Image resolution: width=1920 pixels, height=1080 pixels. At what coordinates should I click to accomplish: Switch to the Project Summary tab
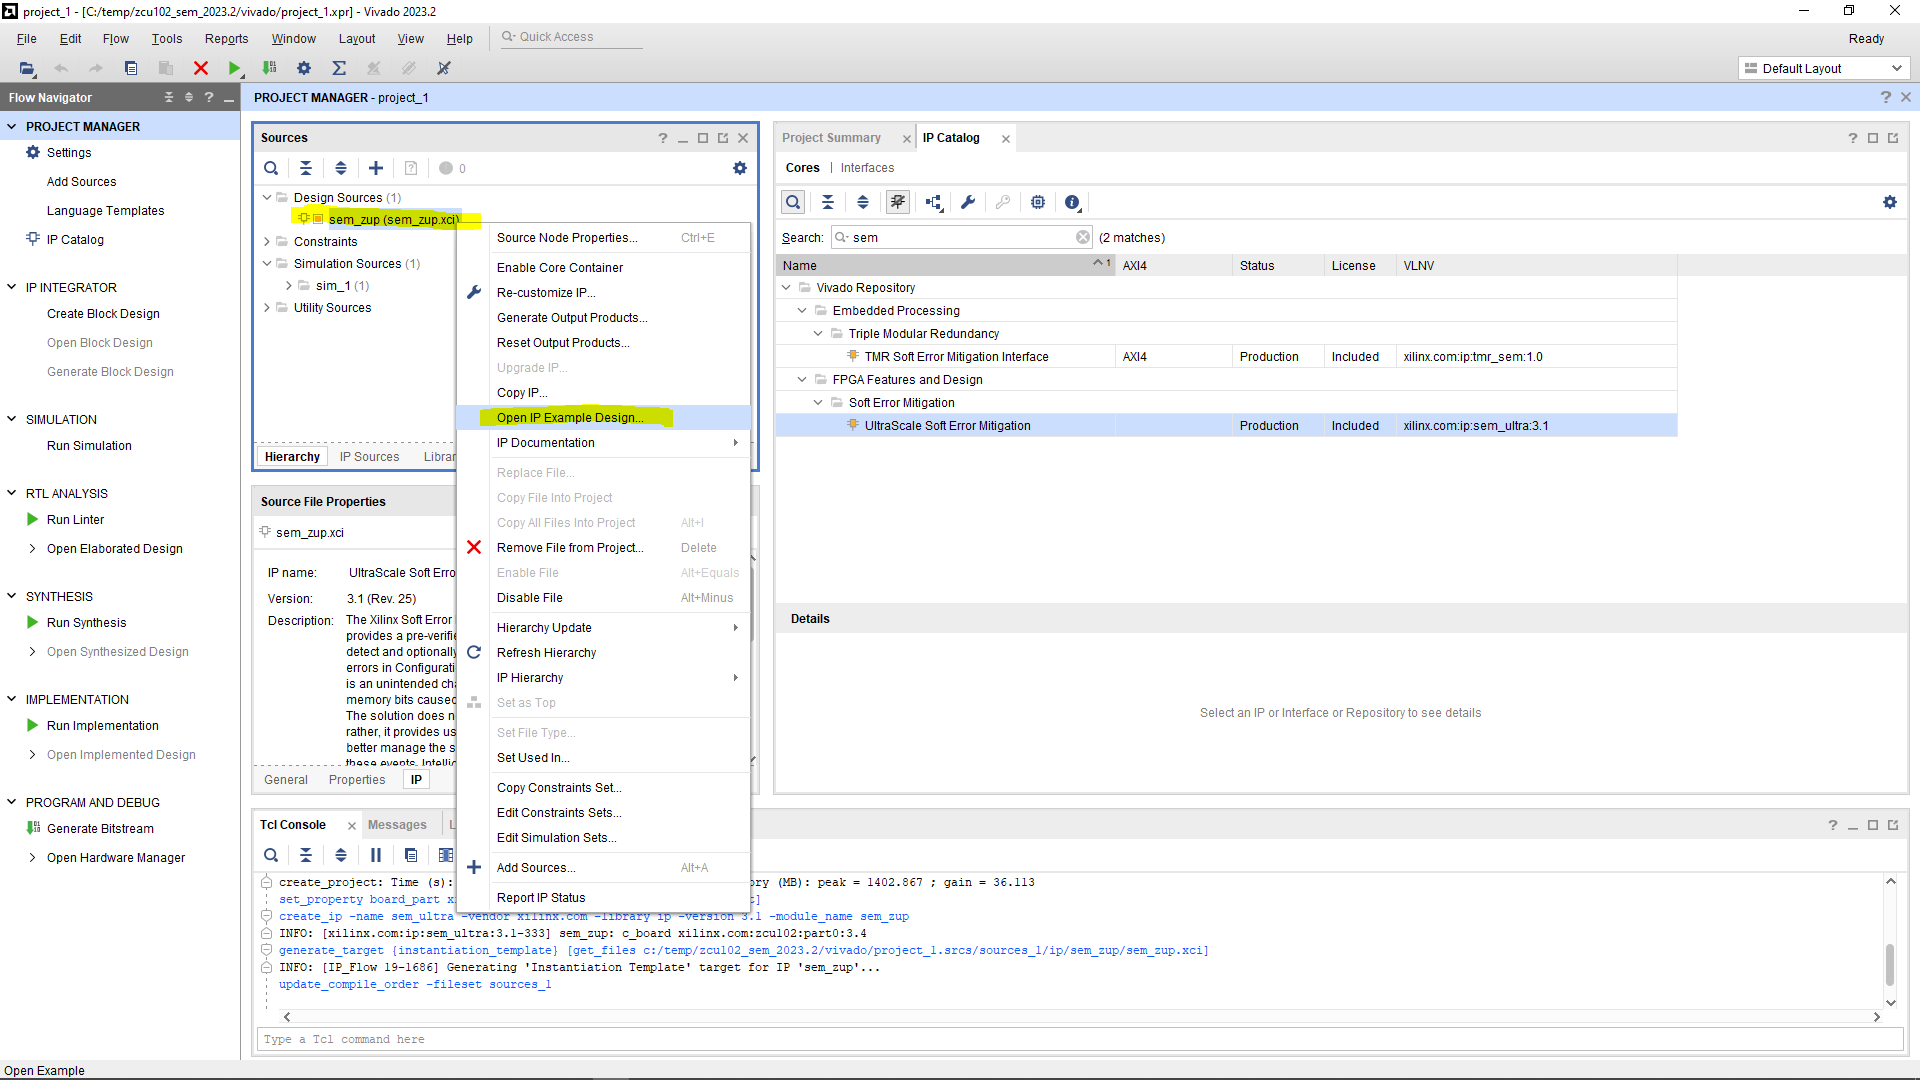(831, 138)
